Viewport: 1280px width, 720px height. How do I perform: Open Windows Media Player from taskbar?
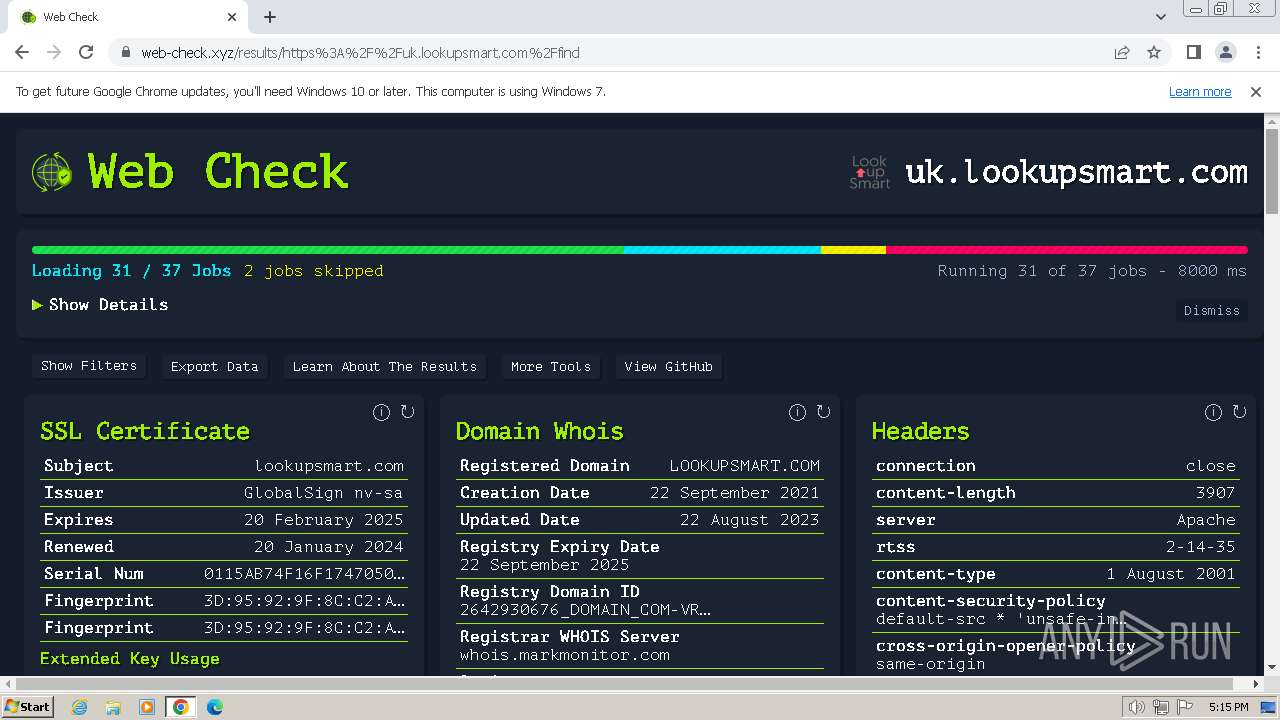coord(147,707)
